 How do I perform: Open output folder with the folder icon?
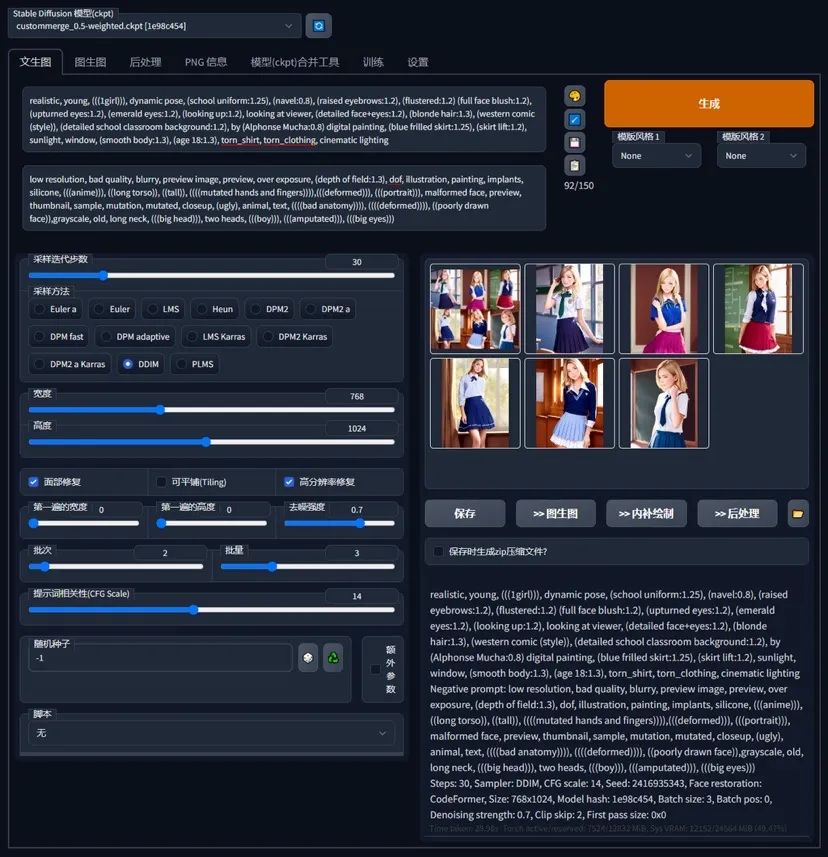coord(797,514)
